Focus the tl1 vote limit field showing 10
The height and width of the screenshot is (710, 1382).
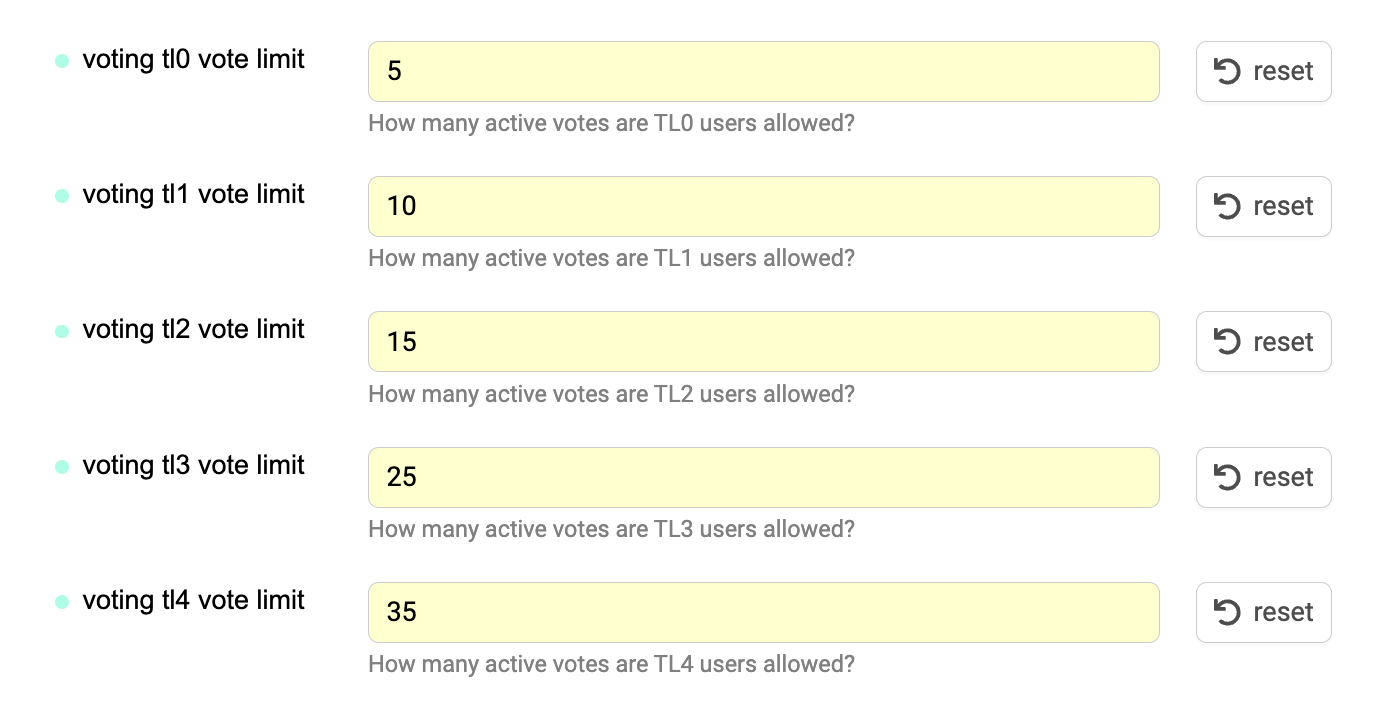click(764, 206)
